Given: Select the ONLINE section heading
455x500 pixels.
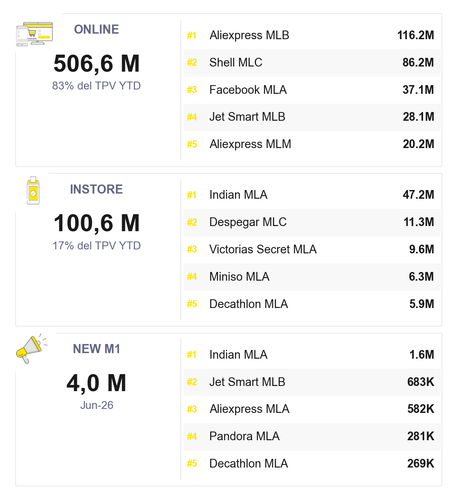Looking at the screenshot, I should tap(96, 29).
